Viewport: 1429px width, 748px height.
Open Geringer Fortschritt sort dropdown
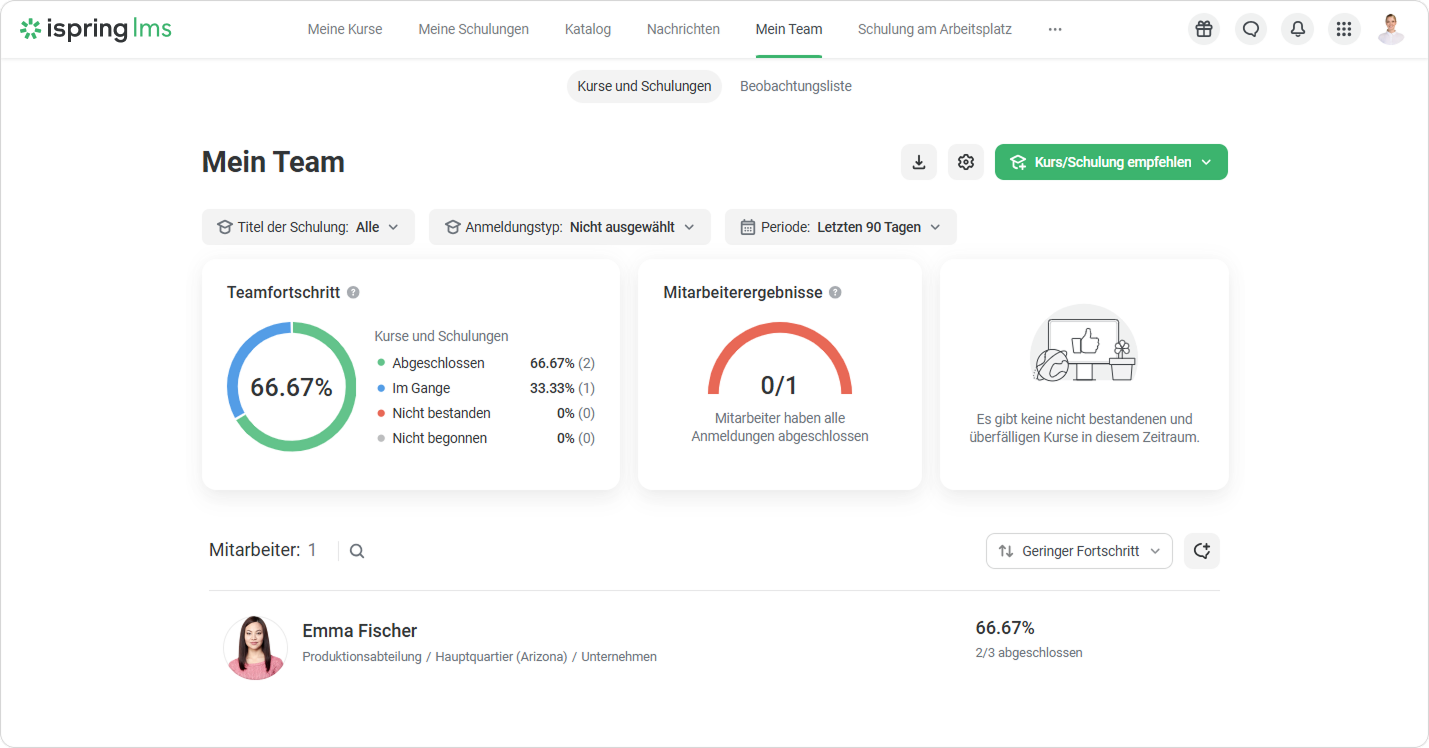(1079, 551)
